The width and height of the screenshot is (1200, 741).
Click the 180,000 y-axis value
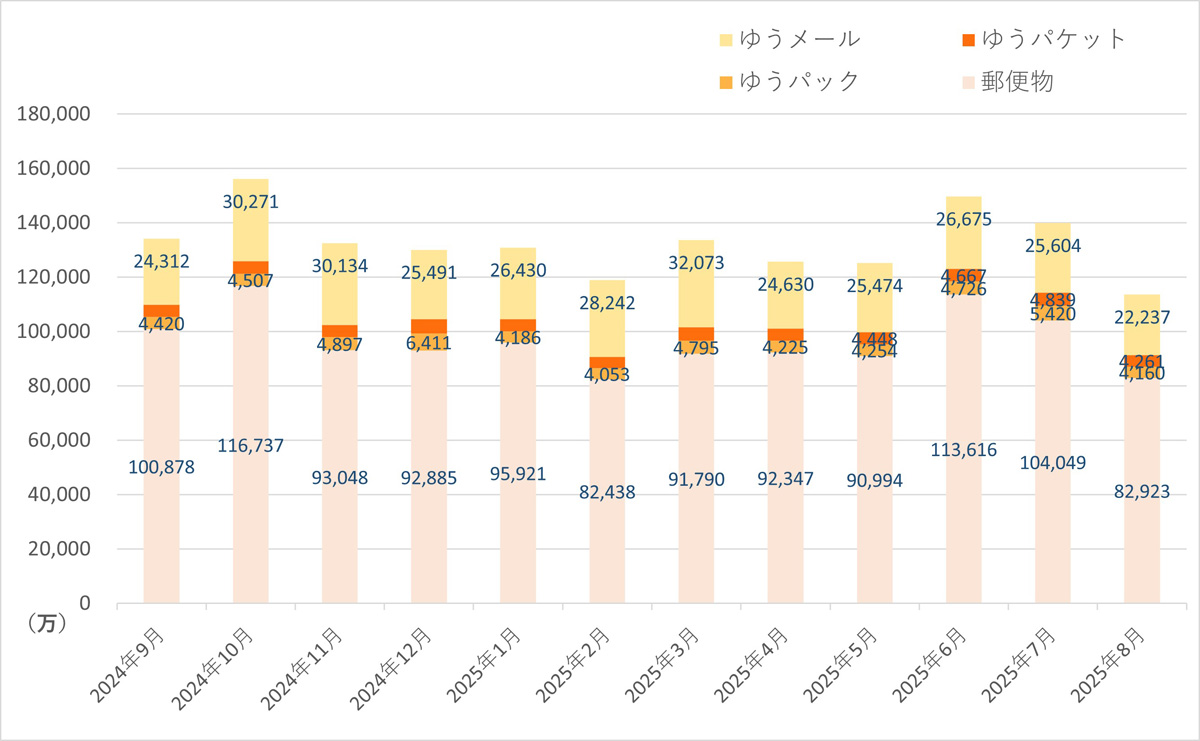54,115
